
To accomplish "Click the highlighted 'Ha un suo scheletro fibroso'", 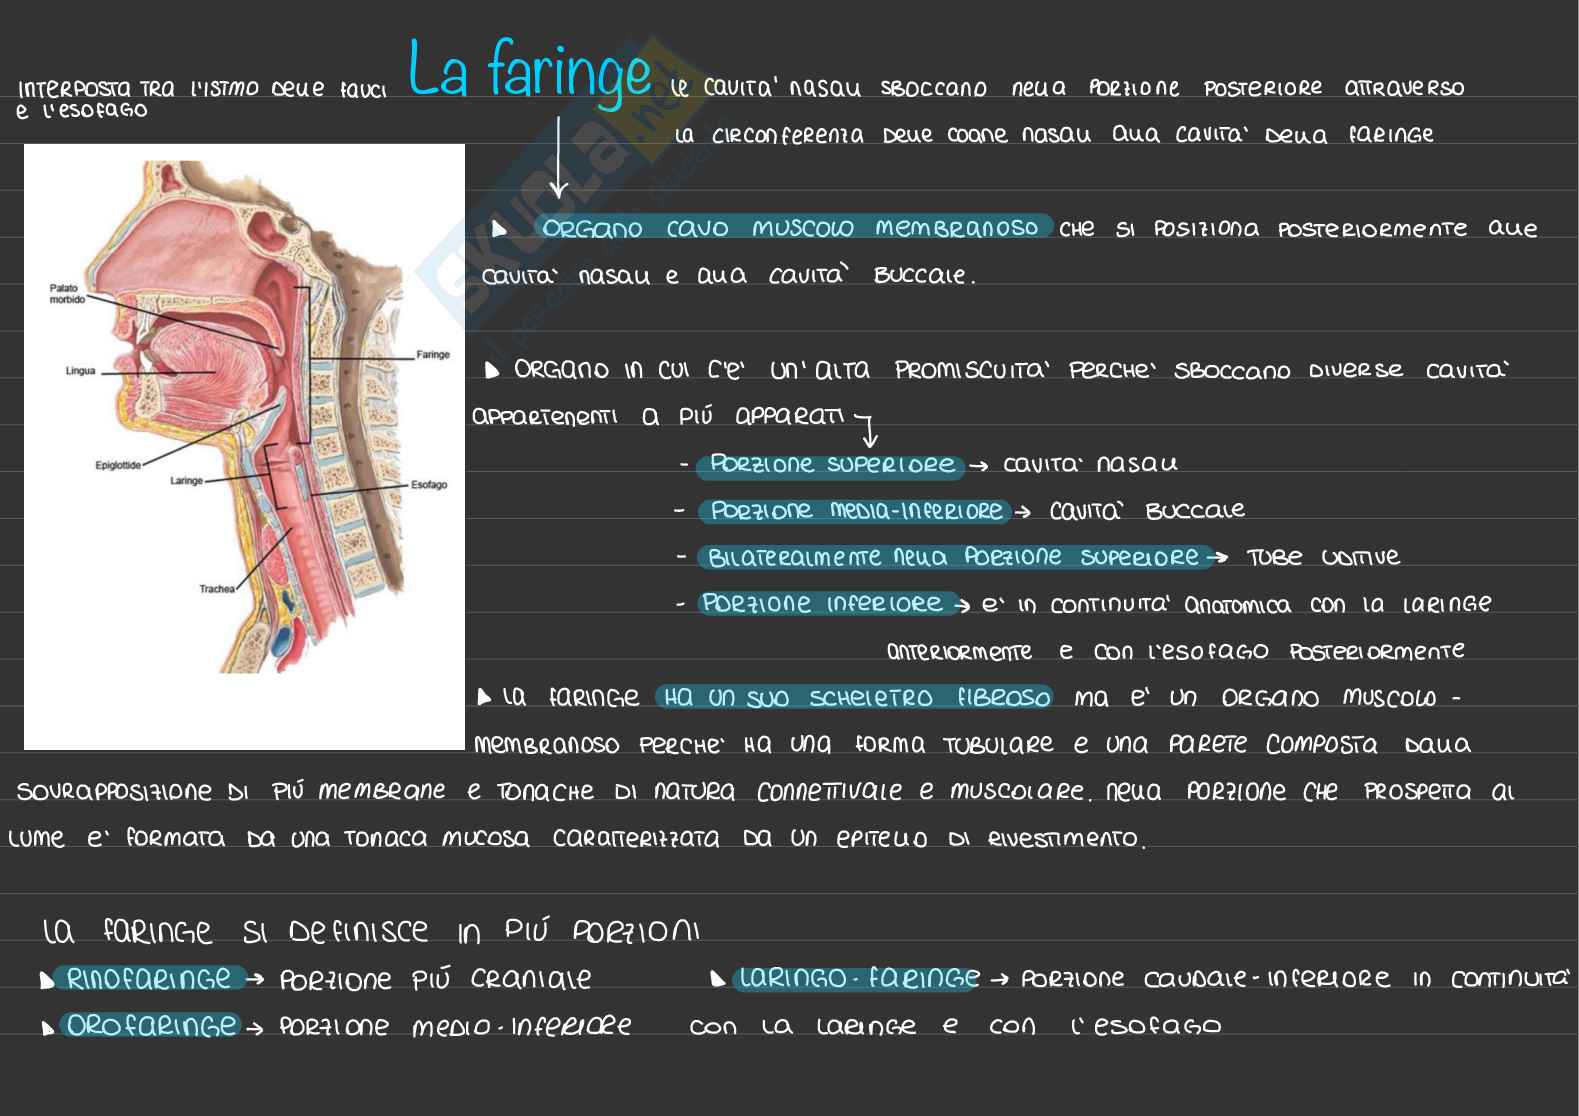I will pos(856,697).
